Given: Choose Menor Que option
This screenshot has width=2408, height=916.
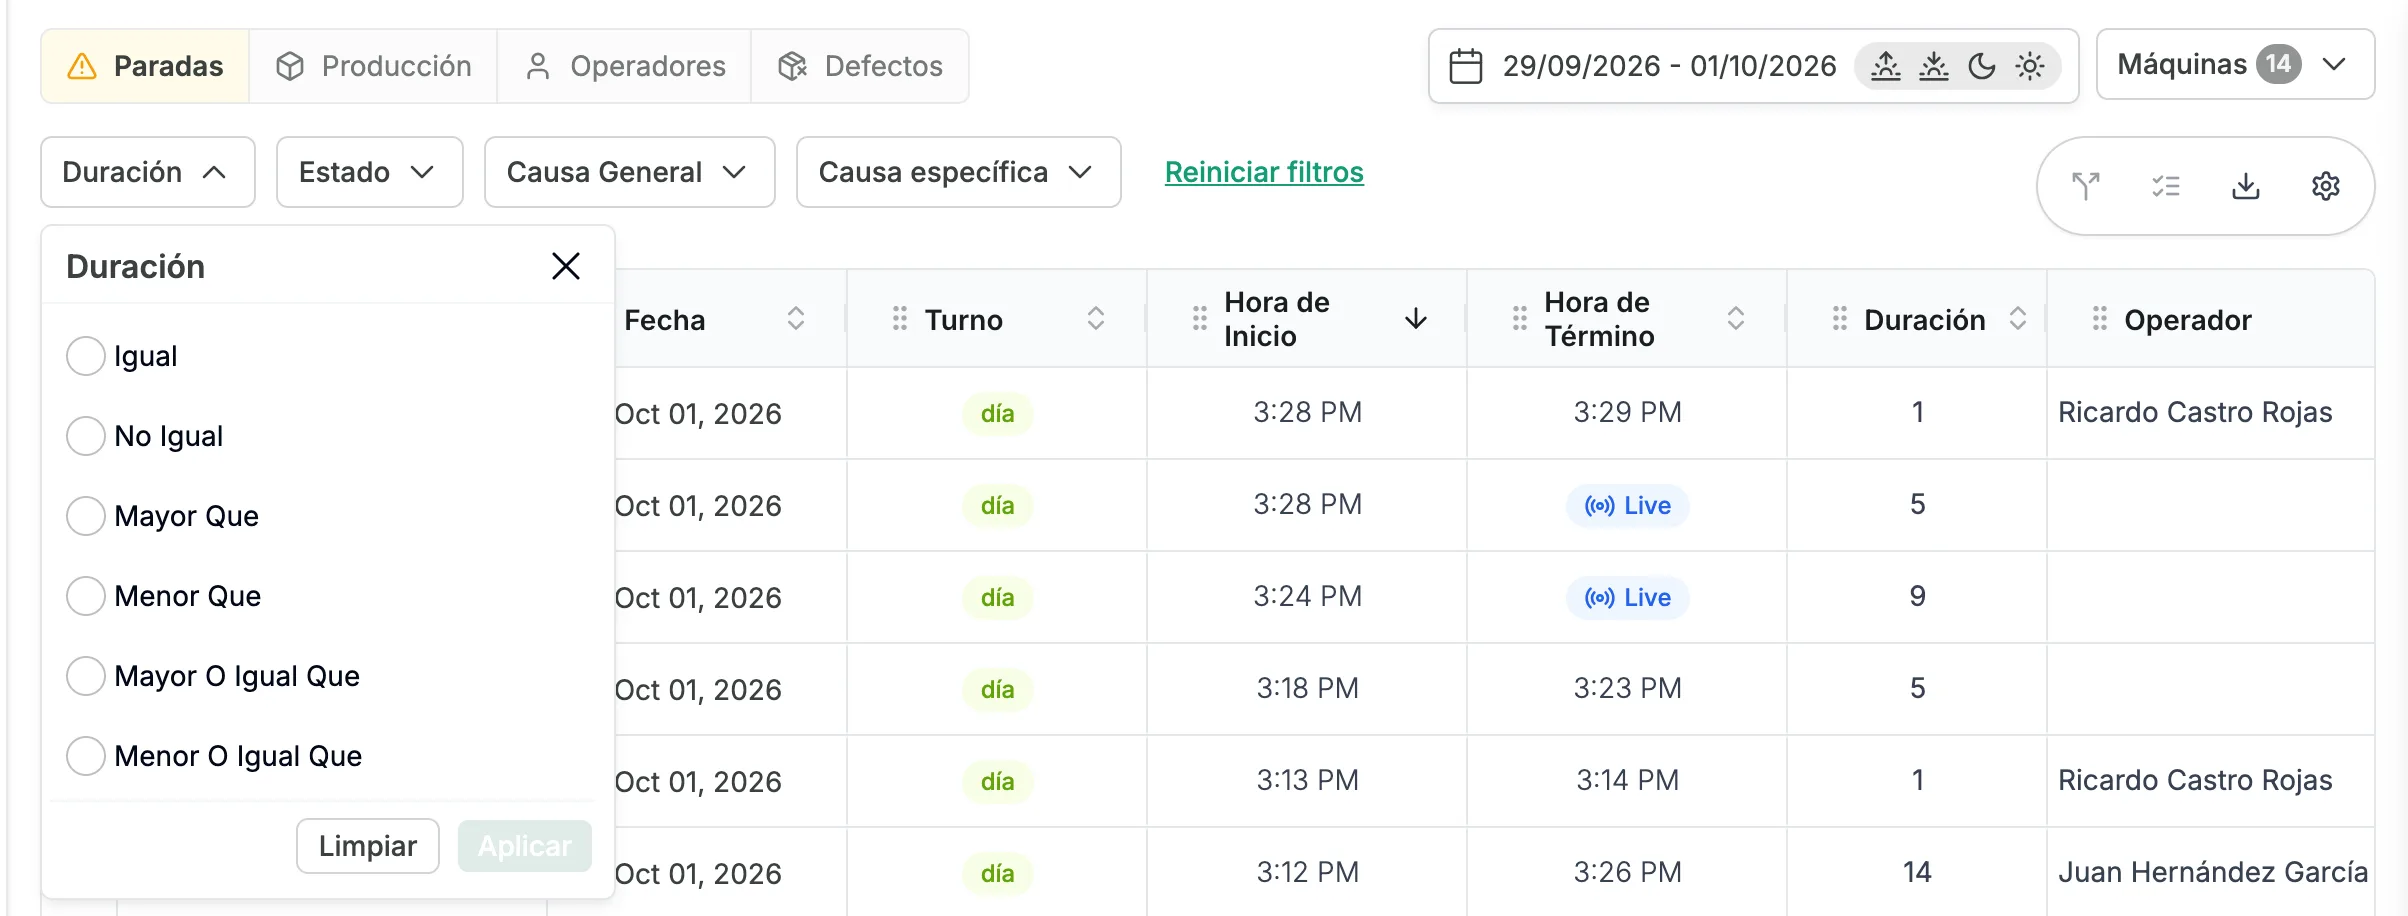Looking at the screenshot, I should coord(86,596).
